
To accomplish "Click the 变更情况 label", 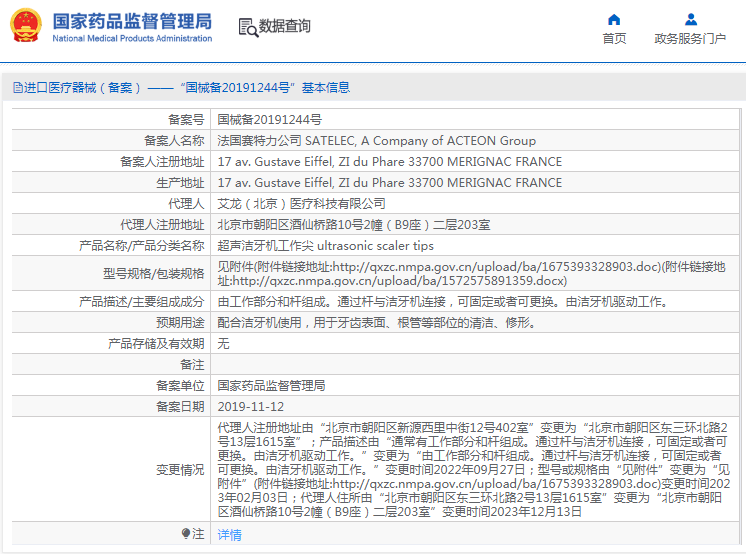I will (180, 470).
